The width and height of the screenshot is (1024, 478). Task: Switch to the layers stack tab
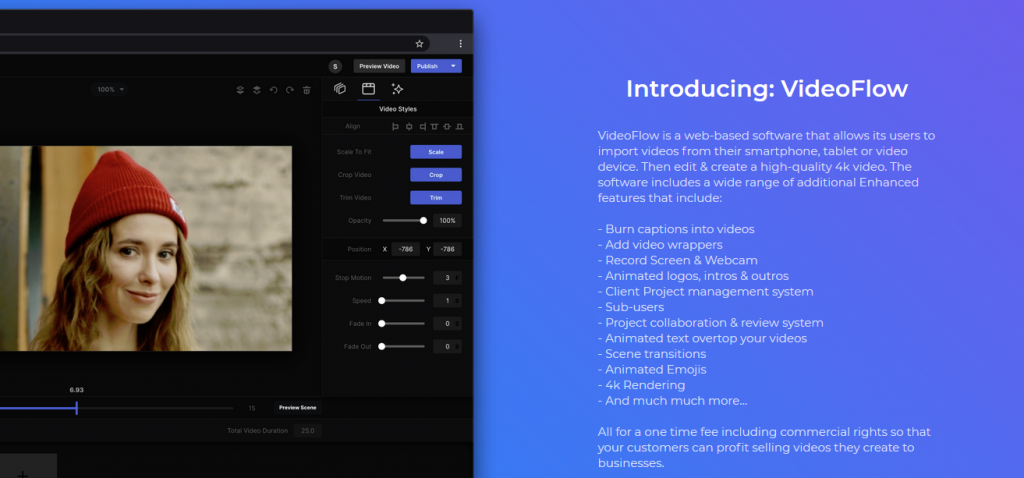[x=340, y=89]
